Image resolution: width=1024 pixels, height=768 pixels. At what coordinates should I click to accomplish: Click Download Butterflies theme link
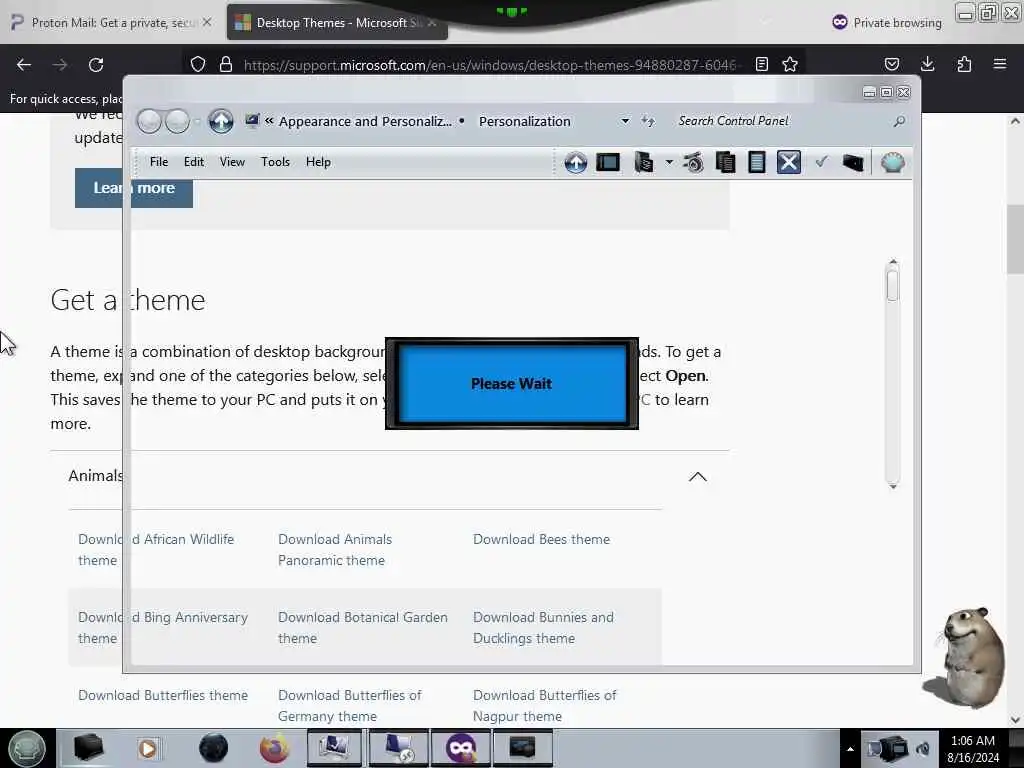(163, 696)
